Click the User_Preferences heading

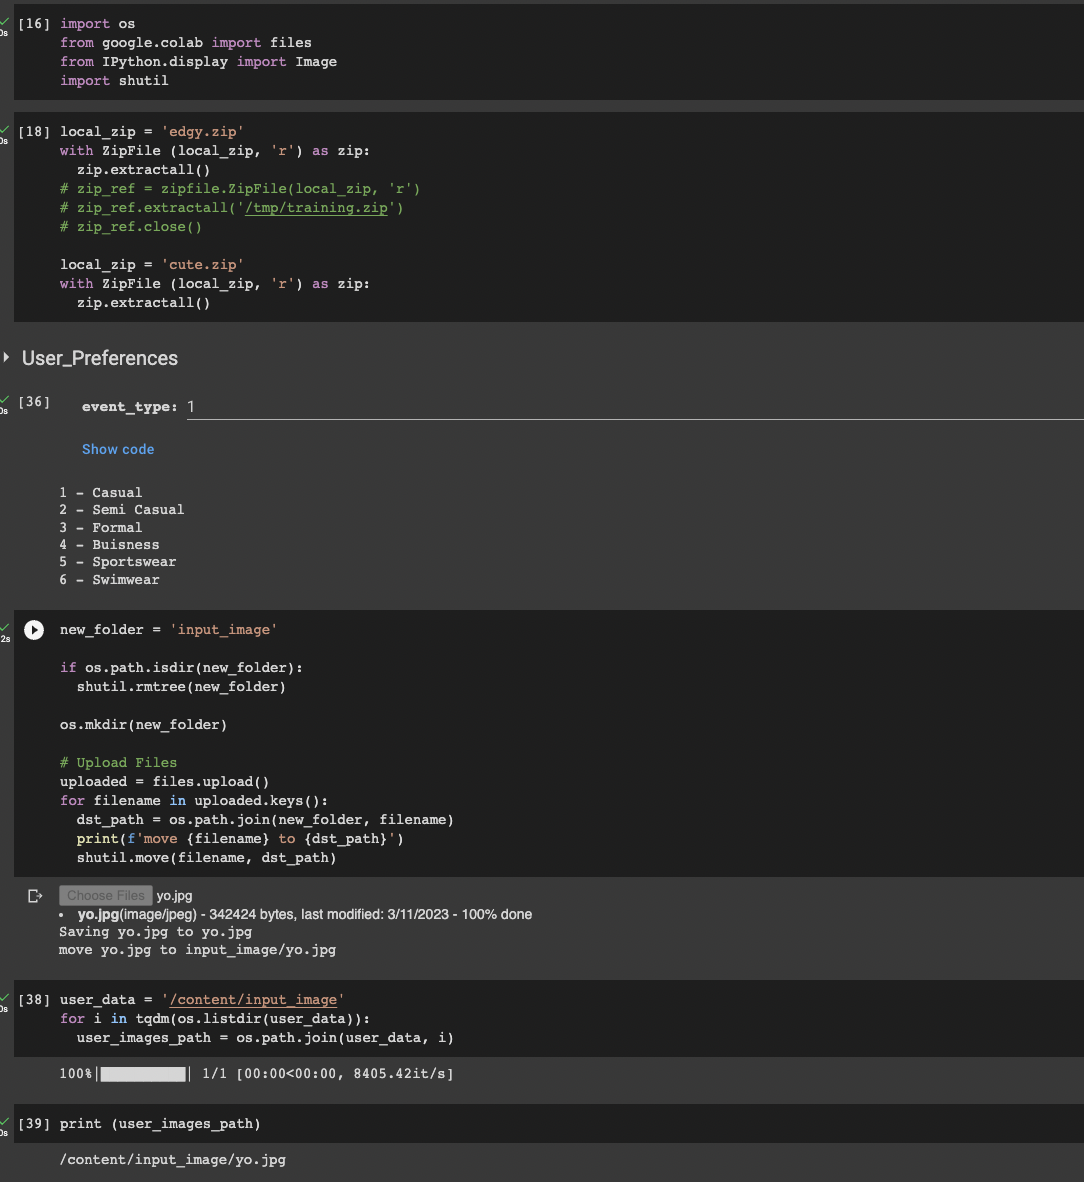100,358
